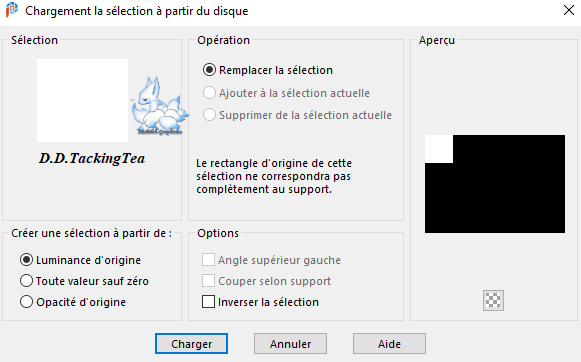Click the white selection thumbnail
581x362 pixels.
click(82, 100)
